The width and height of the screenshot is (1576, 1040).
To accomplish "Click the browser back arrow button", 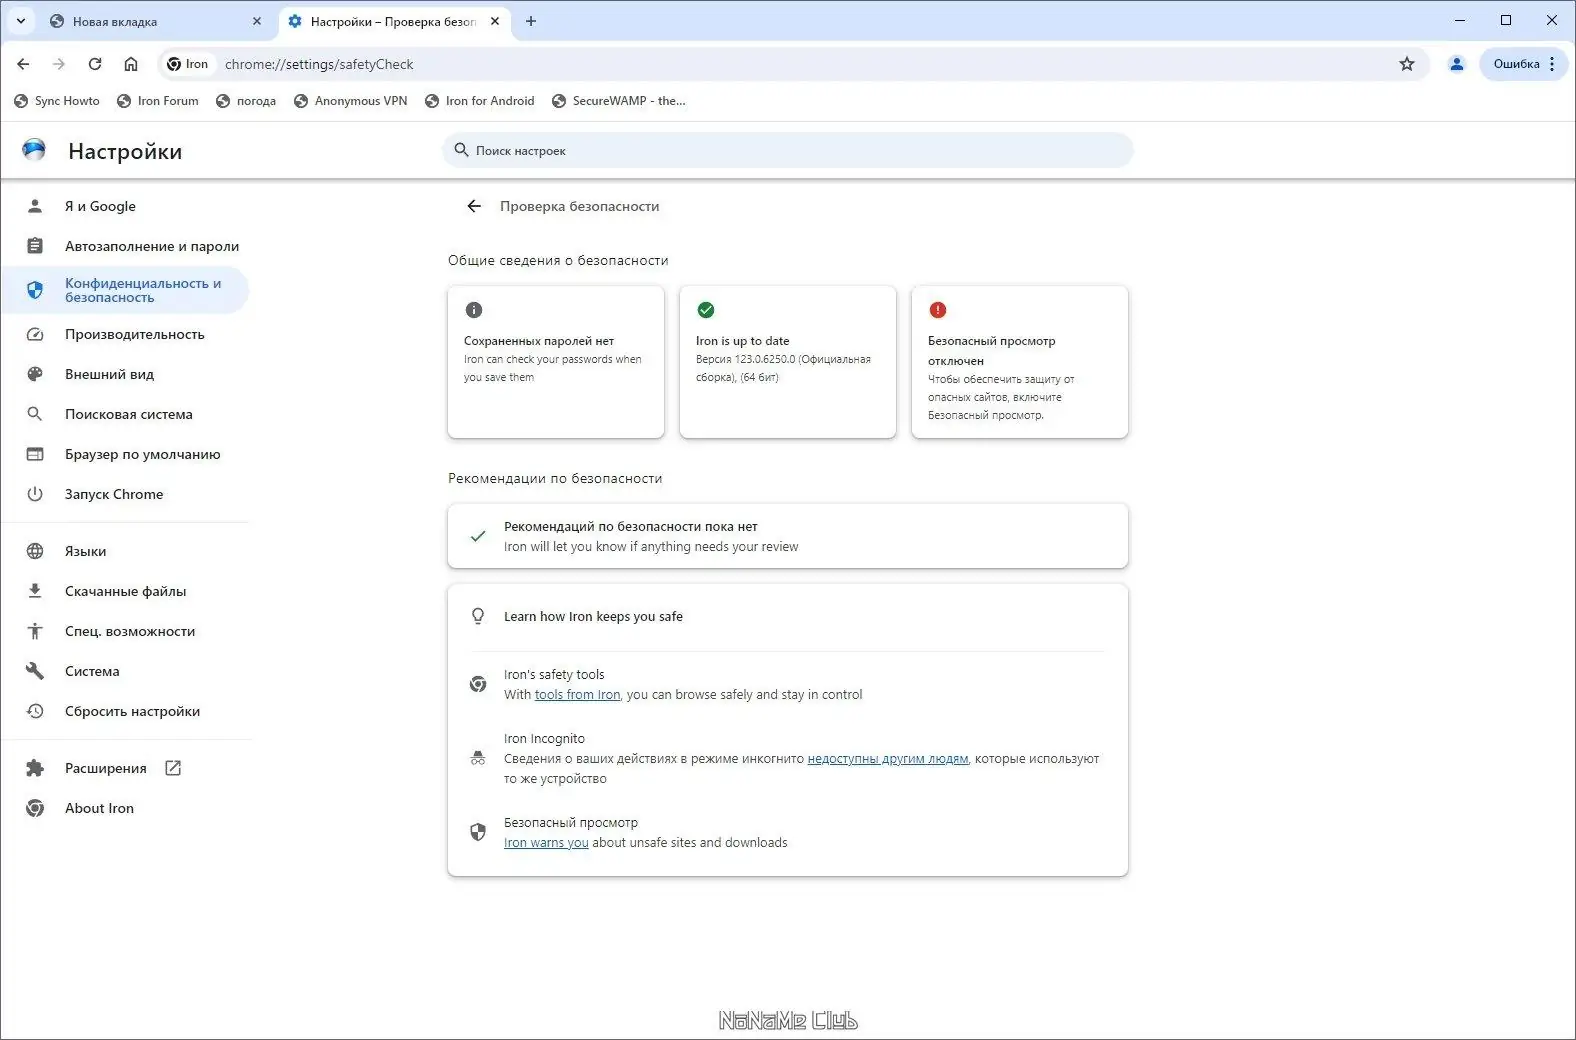I will point(23,64).
